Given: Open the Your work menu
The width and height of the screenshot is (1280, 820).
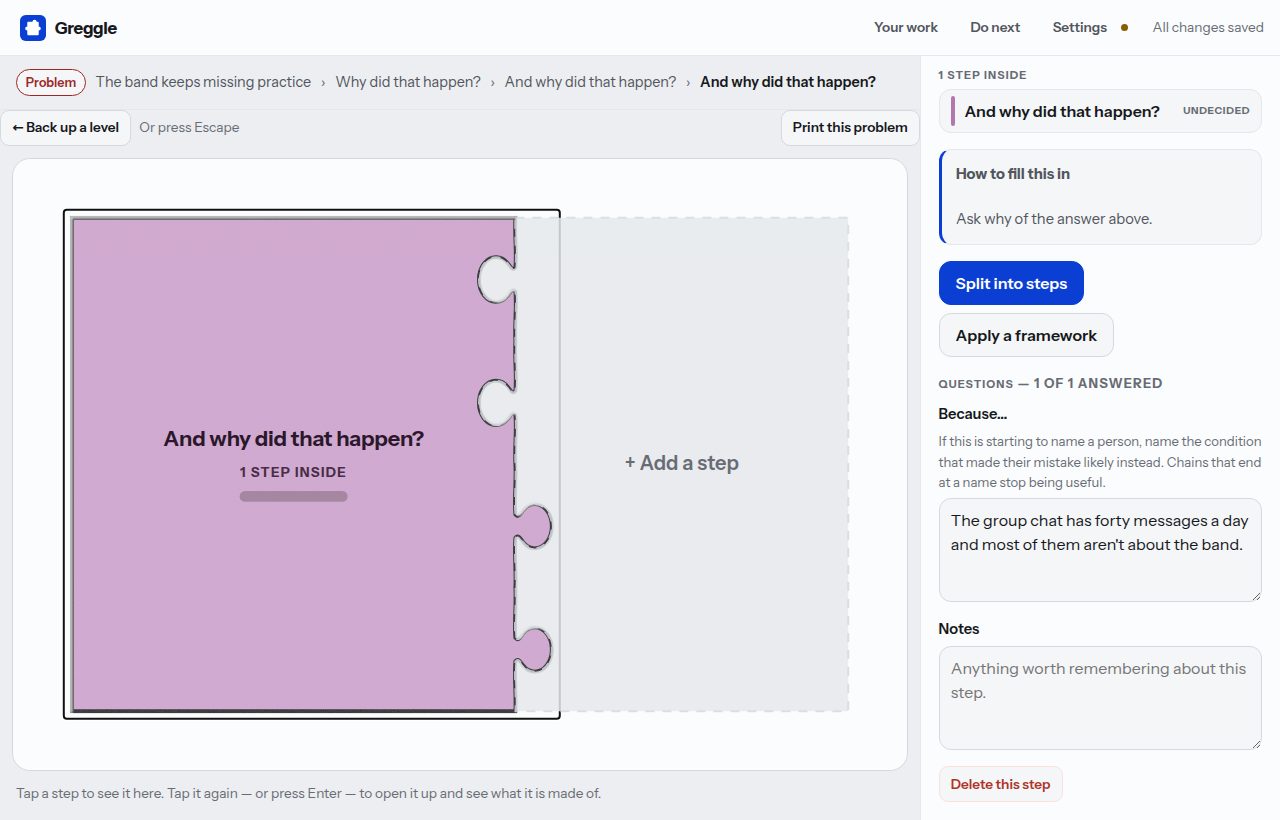Looking at the screenshot, I should [906, 28].
